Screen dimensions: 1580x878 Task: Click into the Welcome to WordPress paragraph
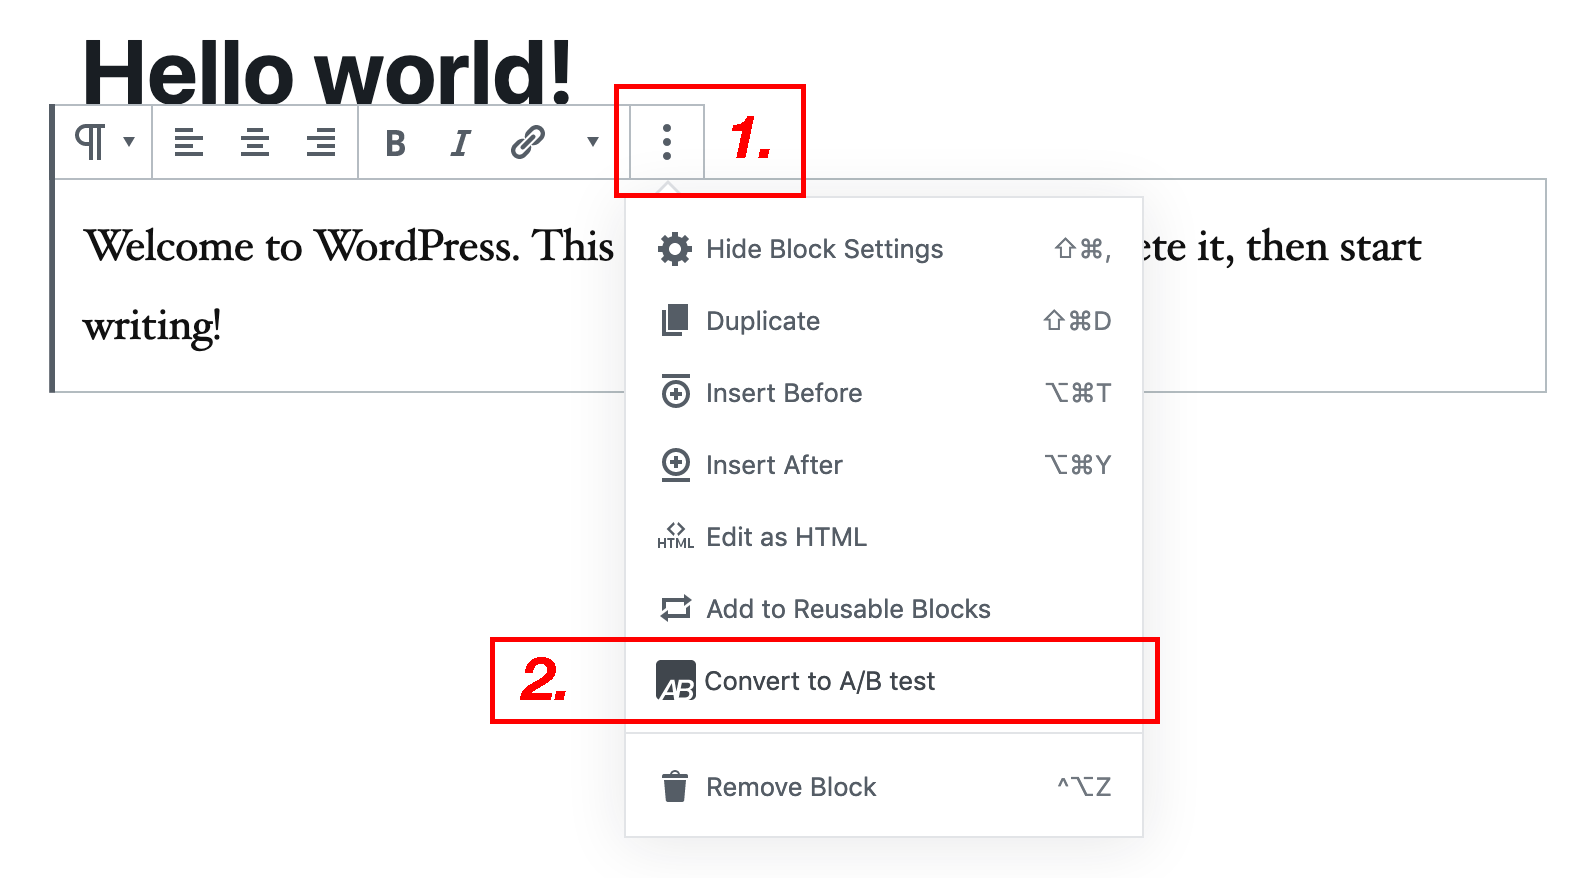pyautogui.click(x=348, y=286)
